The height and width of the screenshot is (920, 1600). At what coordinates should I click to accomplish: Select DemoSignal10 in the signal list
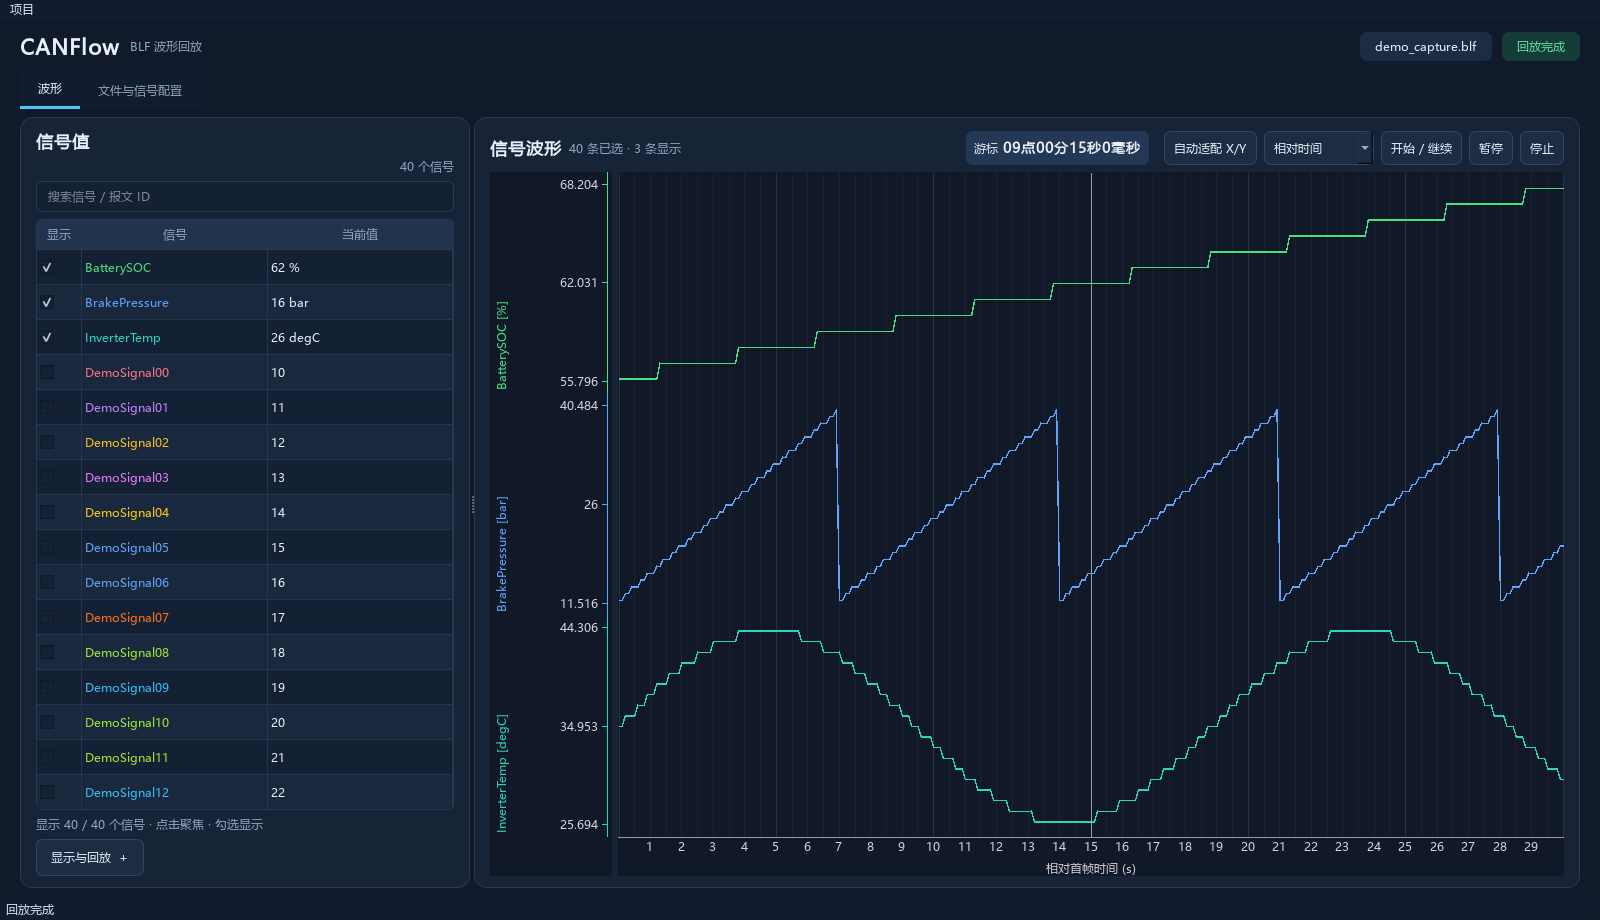(127, 722)
